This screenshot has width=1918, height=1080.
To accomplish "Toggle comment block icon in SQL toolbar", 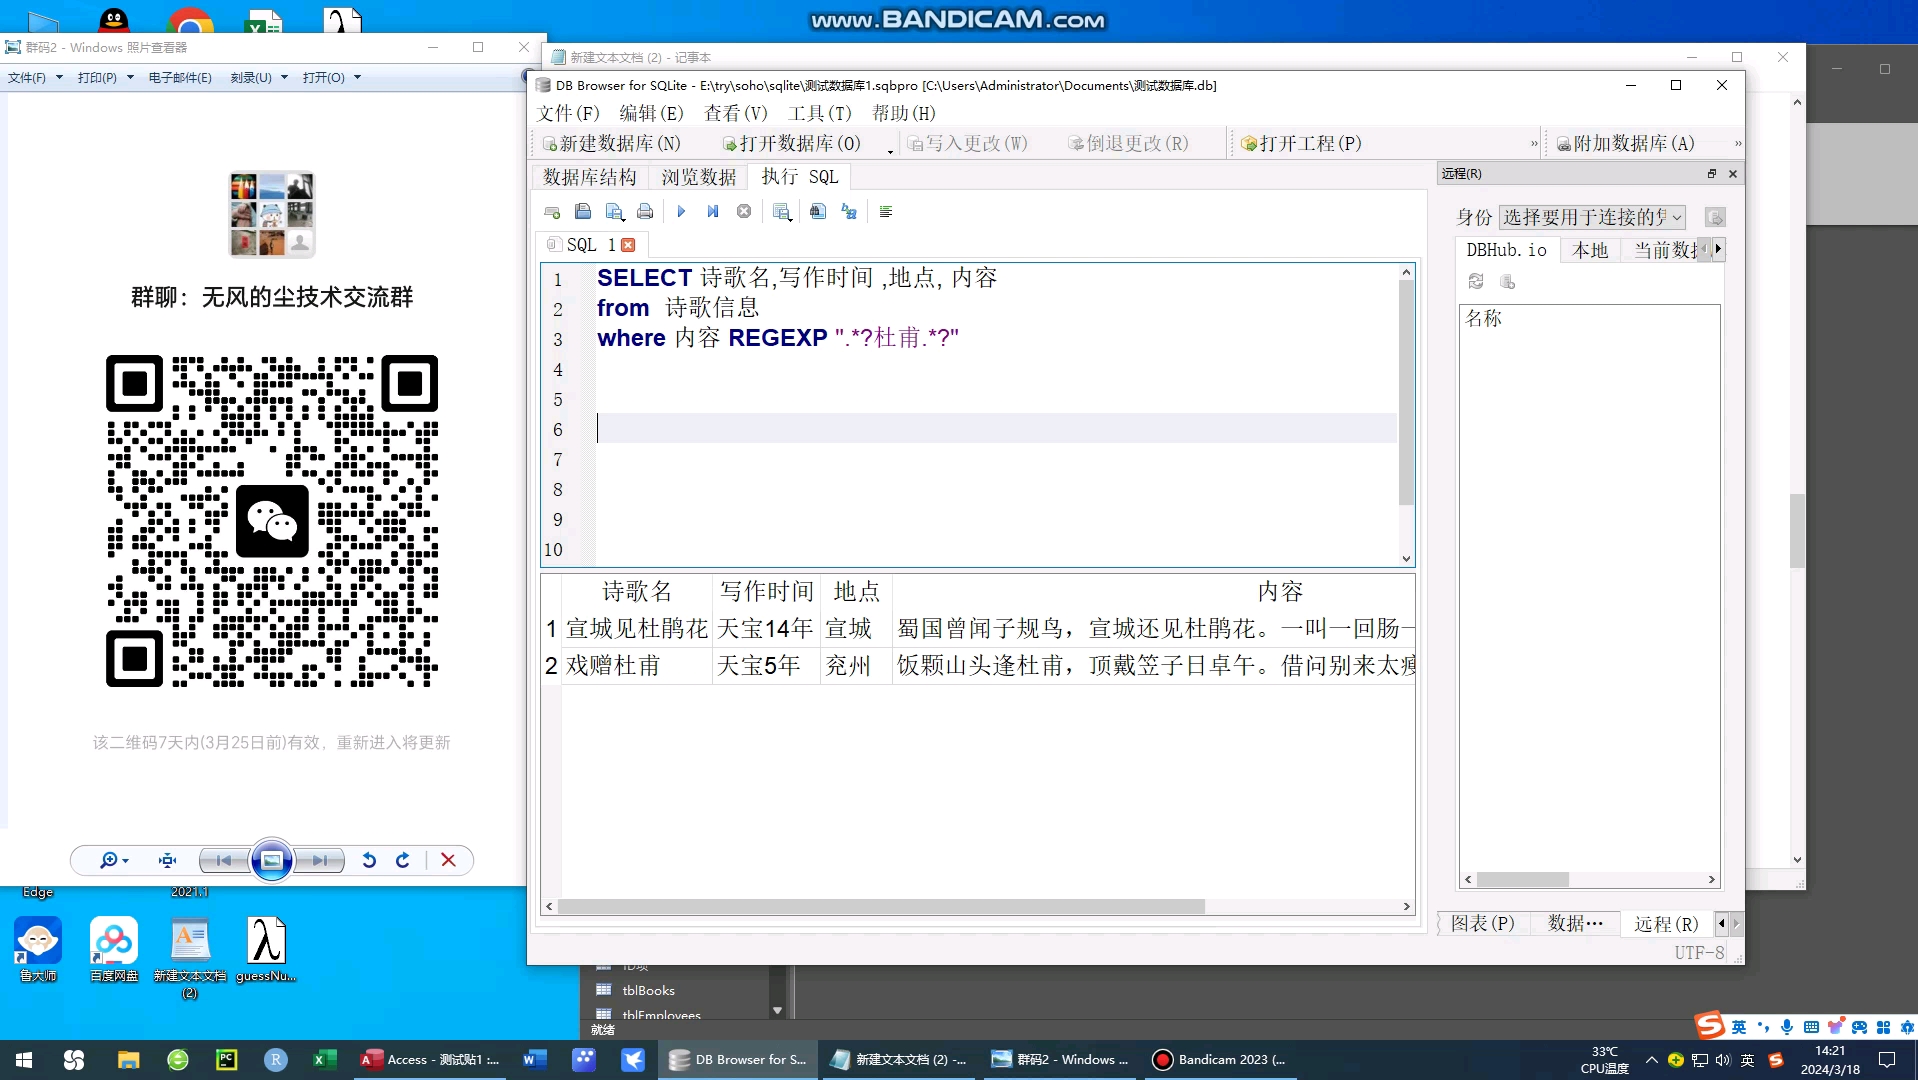I will pyautogui.click(x=886, y=212).
